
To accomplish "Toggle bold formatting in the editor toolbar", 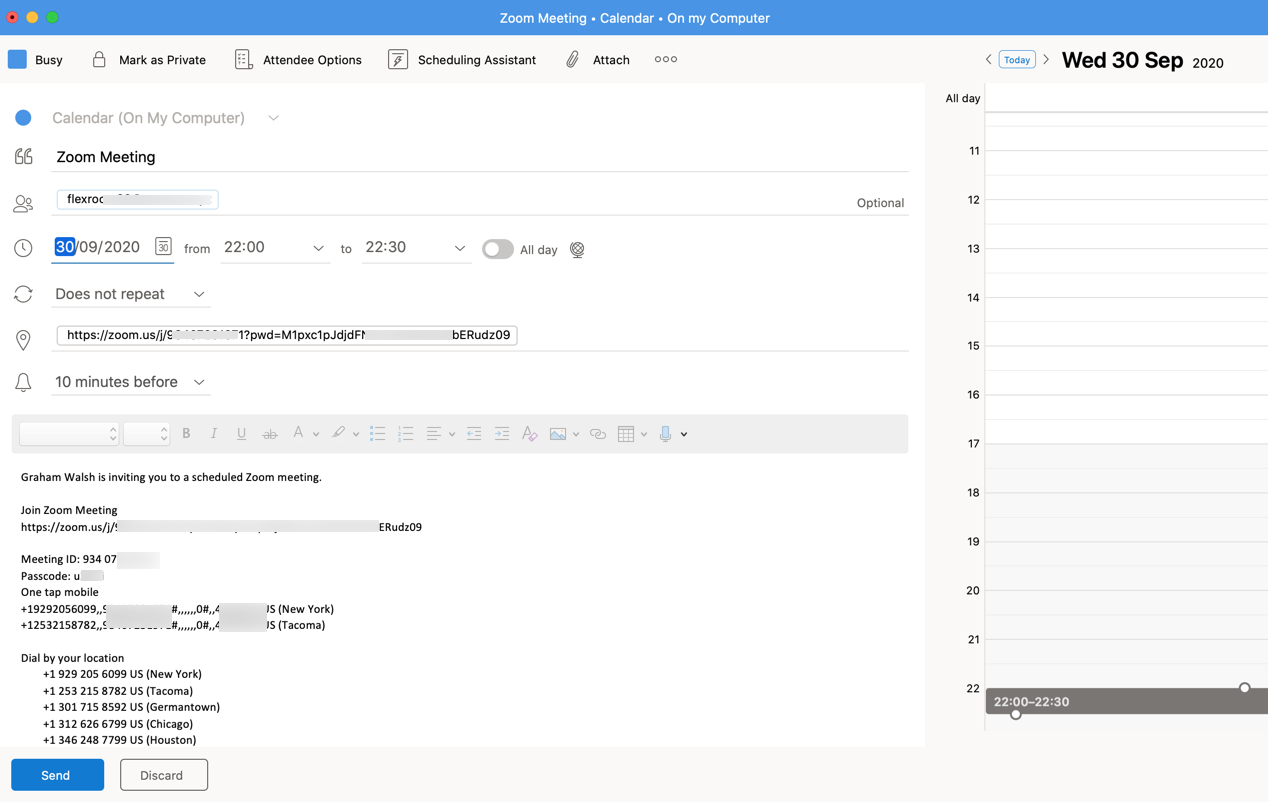I will [x=186, y=433].
